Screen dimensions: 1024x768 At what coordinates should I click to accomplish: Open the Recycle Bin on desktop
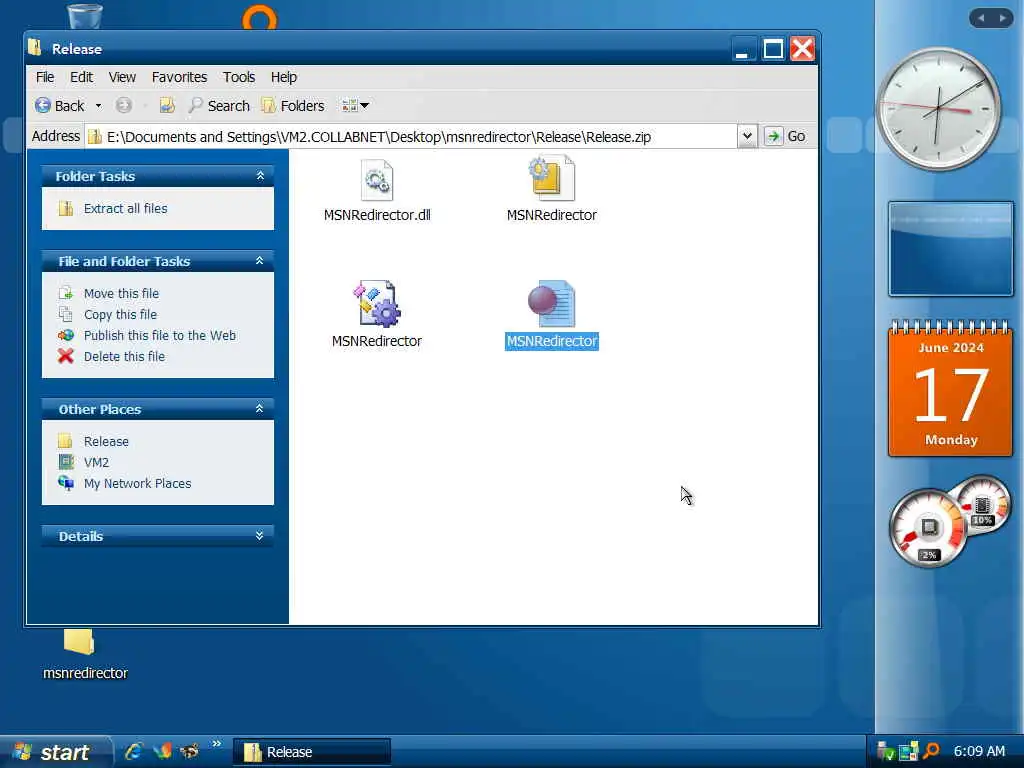coord(85,16)
